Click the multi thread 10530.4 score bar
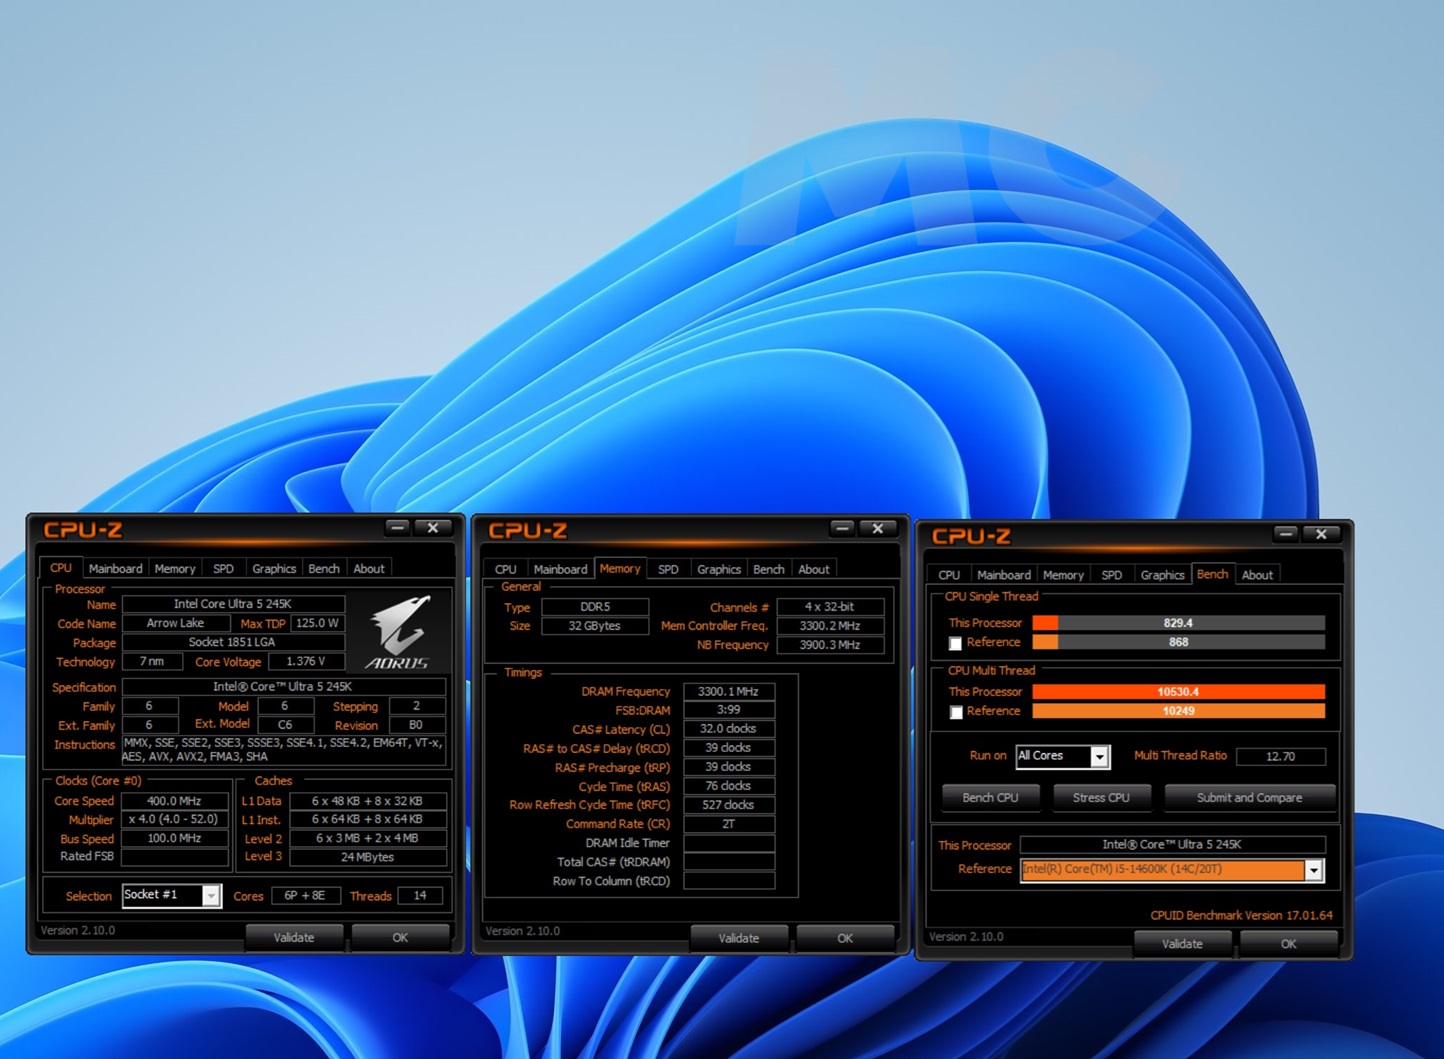Viewport: 1444px width, 1059px height. [x=1178, y=692]
